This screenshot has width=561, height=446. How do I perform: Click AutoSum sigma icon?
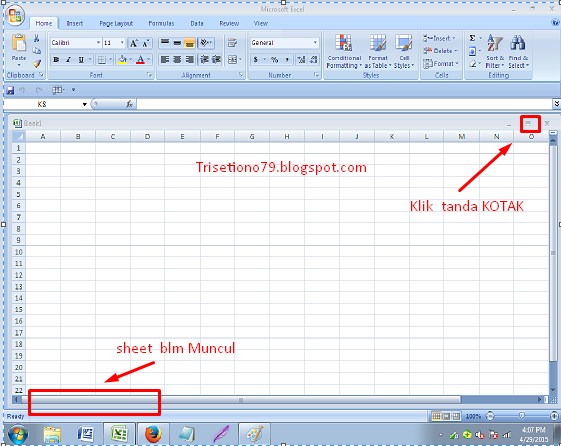(472, 38)
